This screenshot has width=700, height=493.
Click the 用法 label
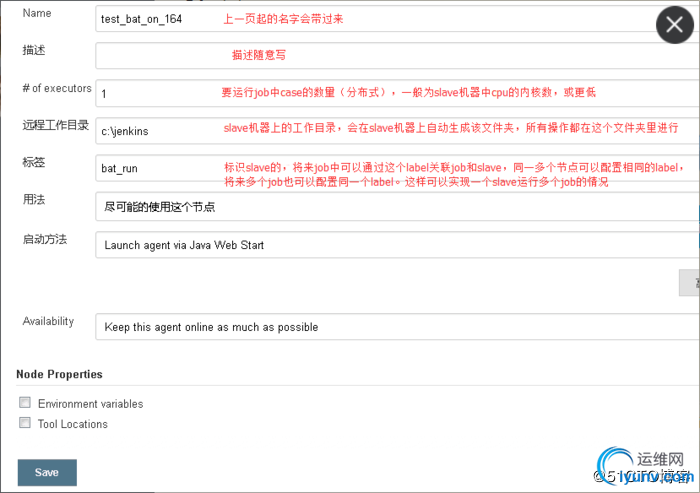34,200
